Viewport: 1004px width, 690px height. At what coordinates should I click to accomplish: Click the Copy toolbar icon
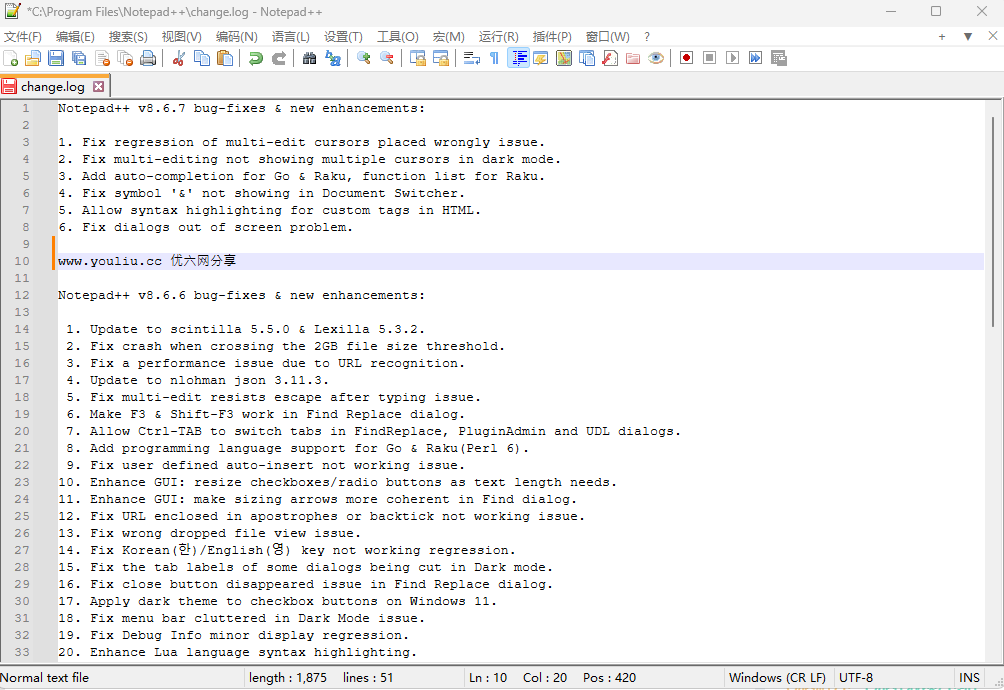[202, 58]
